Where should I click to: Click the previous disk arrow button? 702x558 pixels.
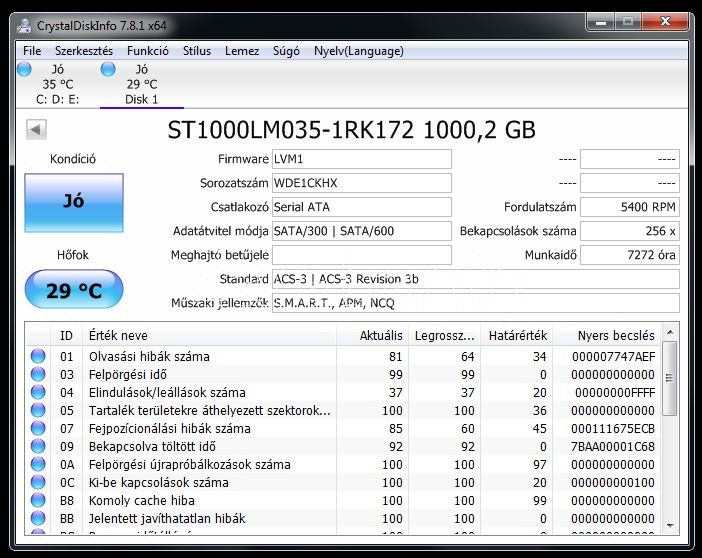tap(36, 129)
